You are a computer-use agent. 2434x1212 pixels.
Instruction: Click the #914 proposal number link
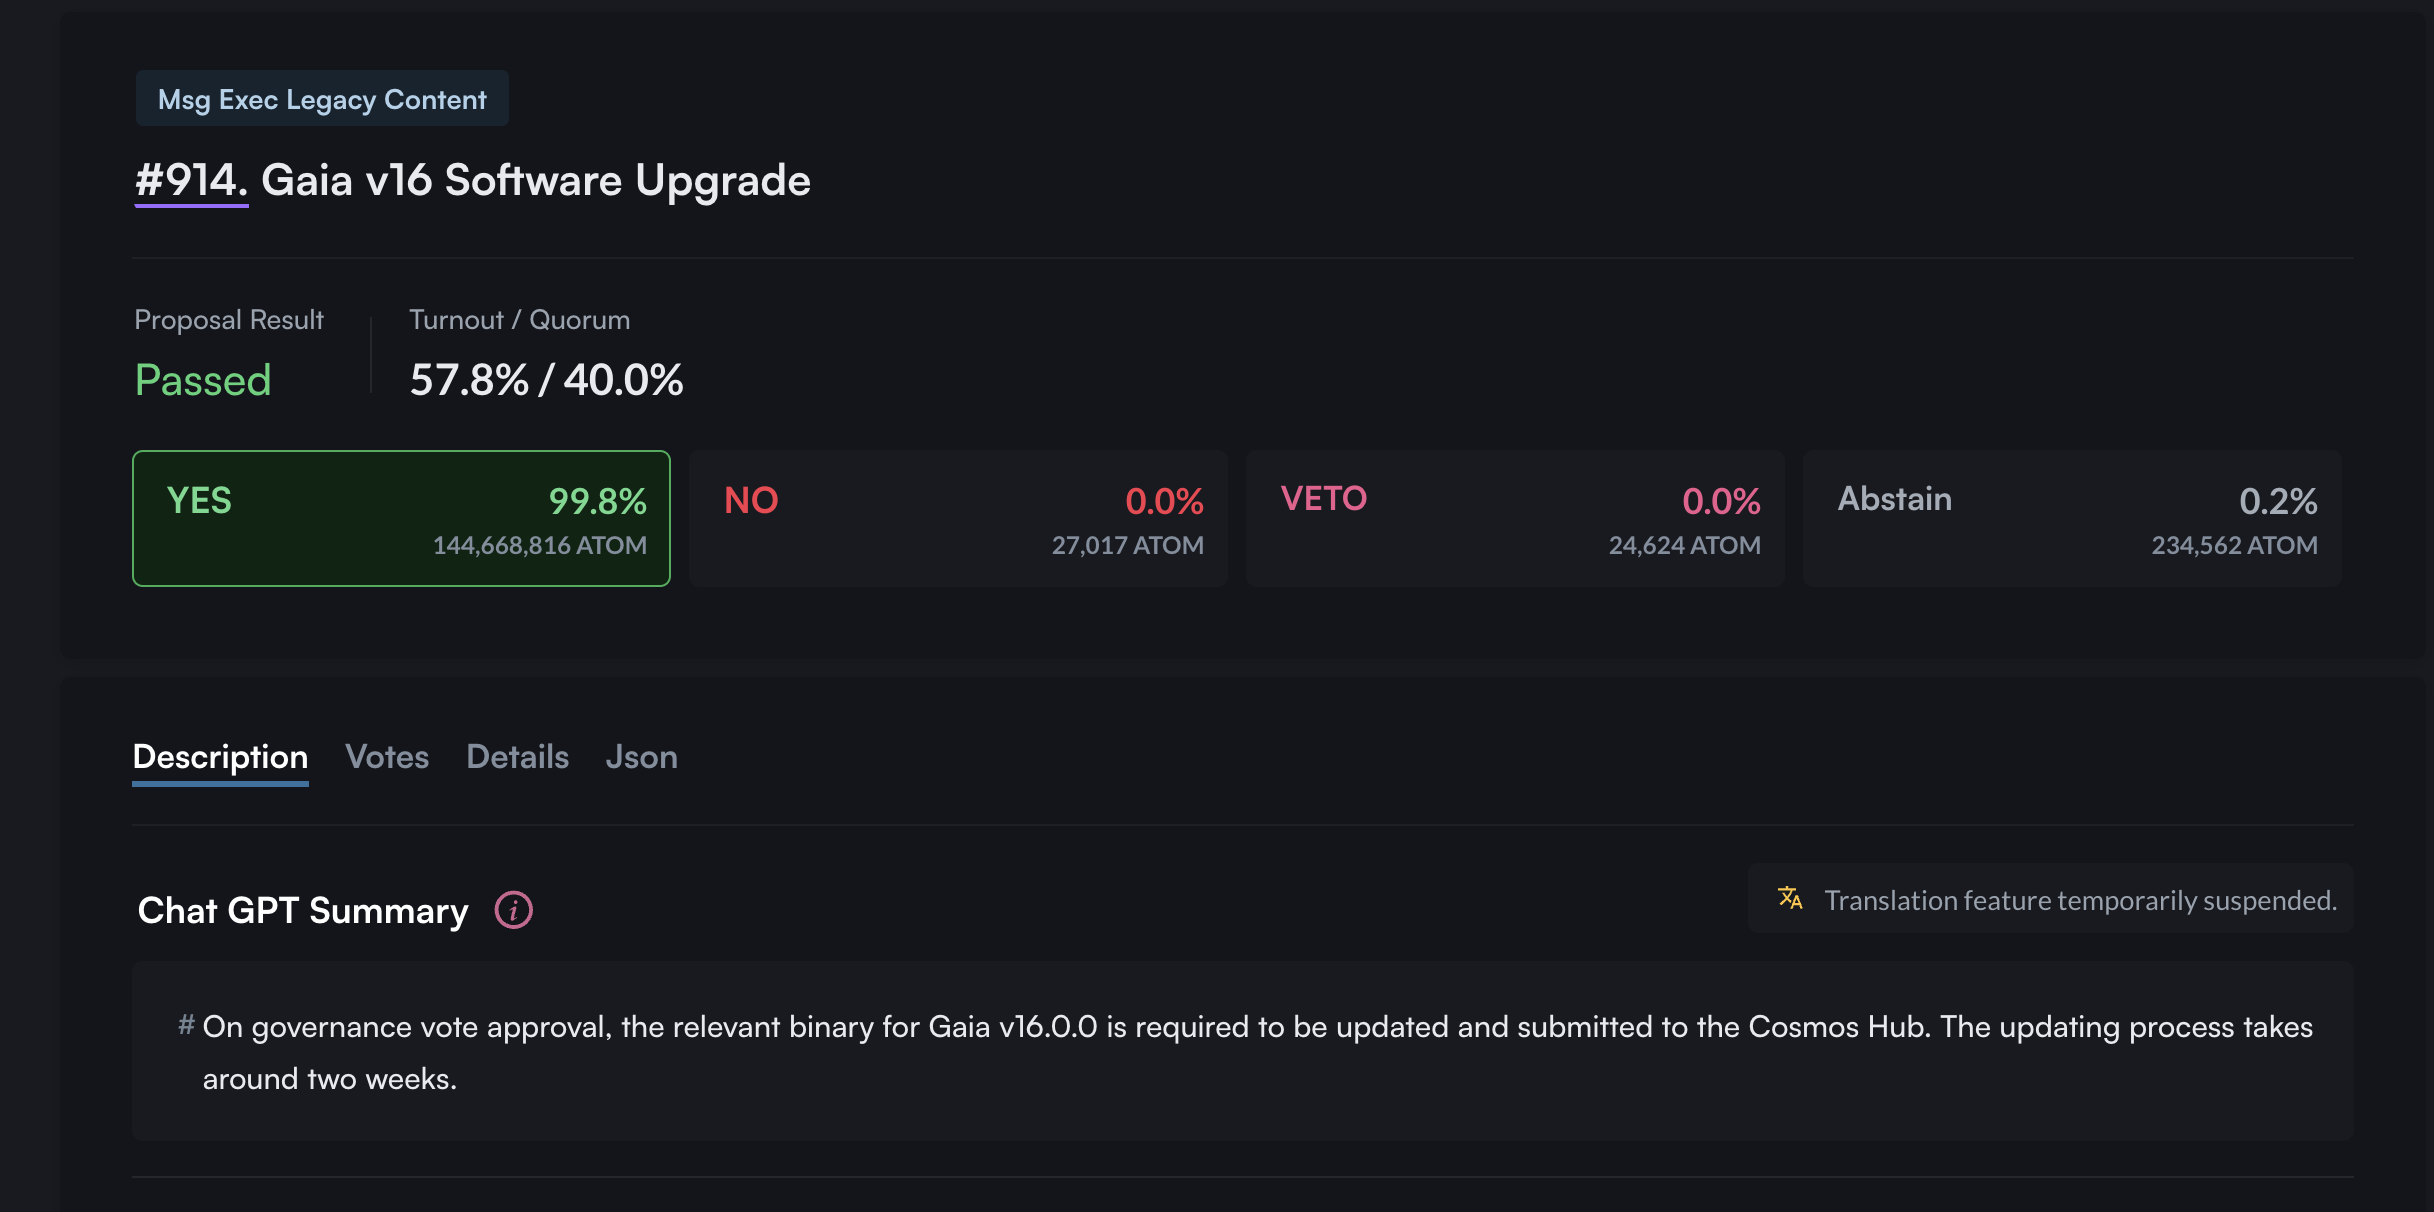[191, 181]
